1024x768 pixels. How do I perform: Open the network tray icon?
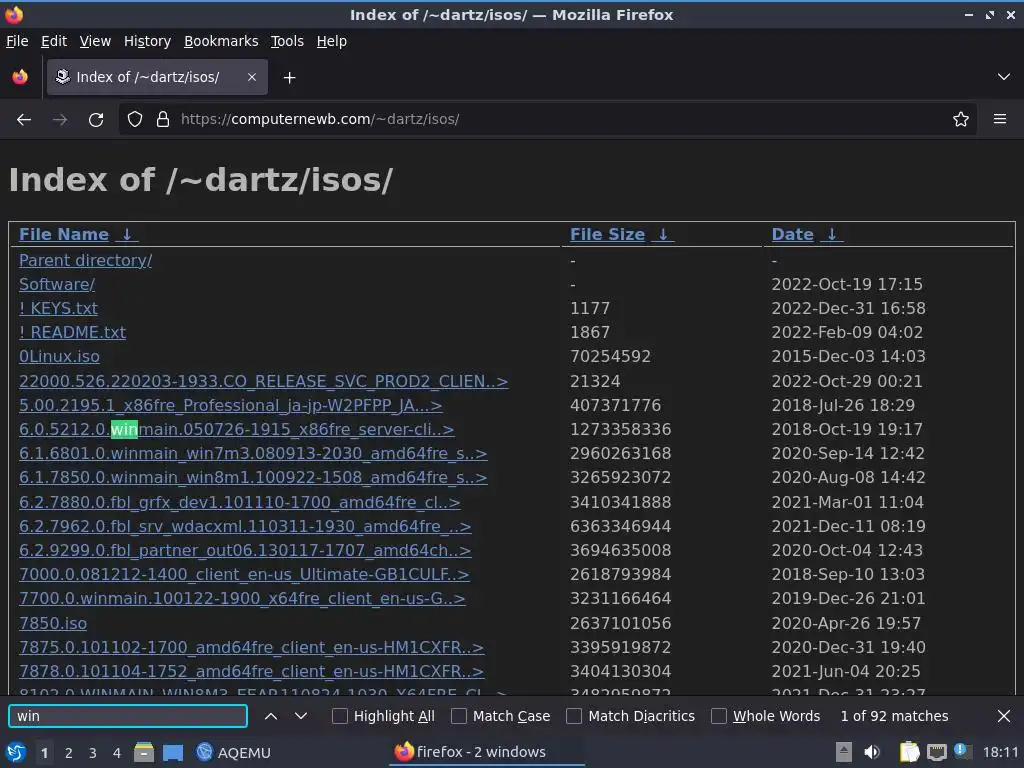936,752
